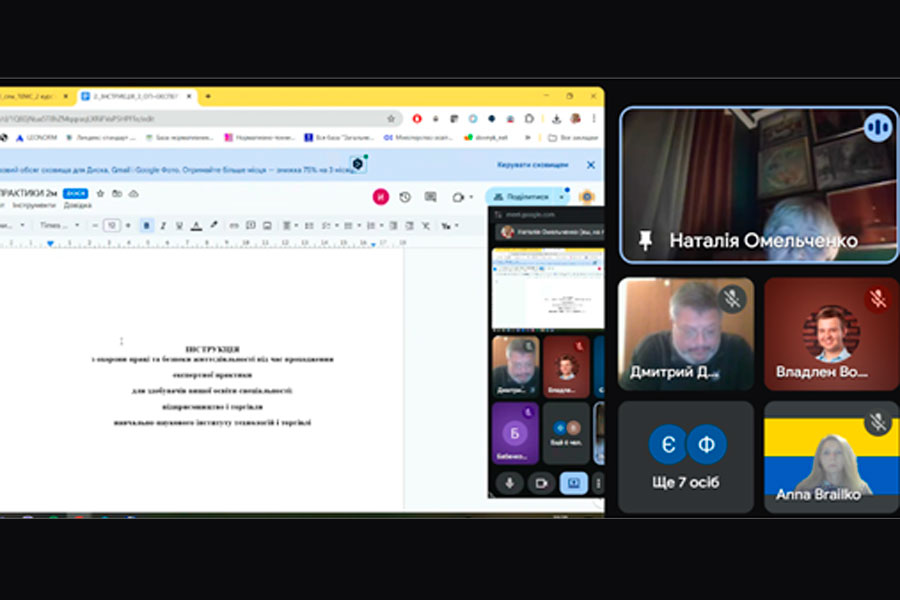Increase font size with plus button
The height and width of the screenshot is (600, 900).
pos(128,226)
